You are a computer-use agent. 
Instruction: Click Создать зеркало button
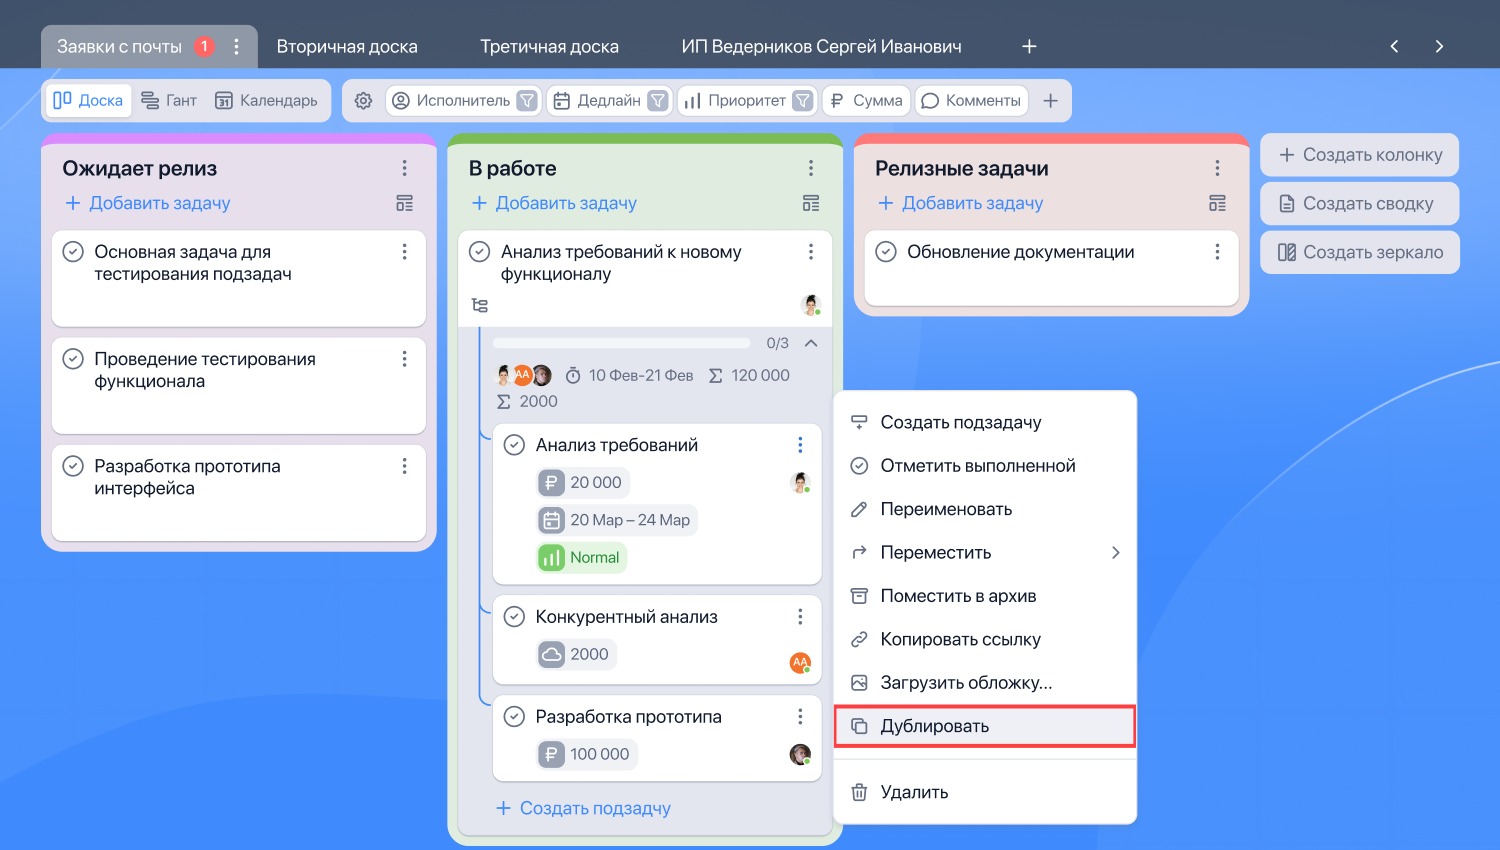[x=1360, y=252]
